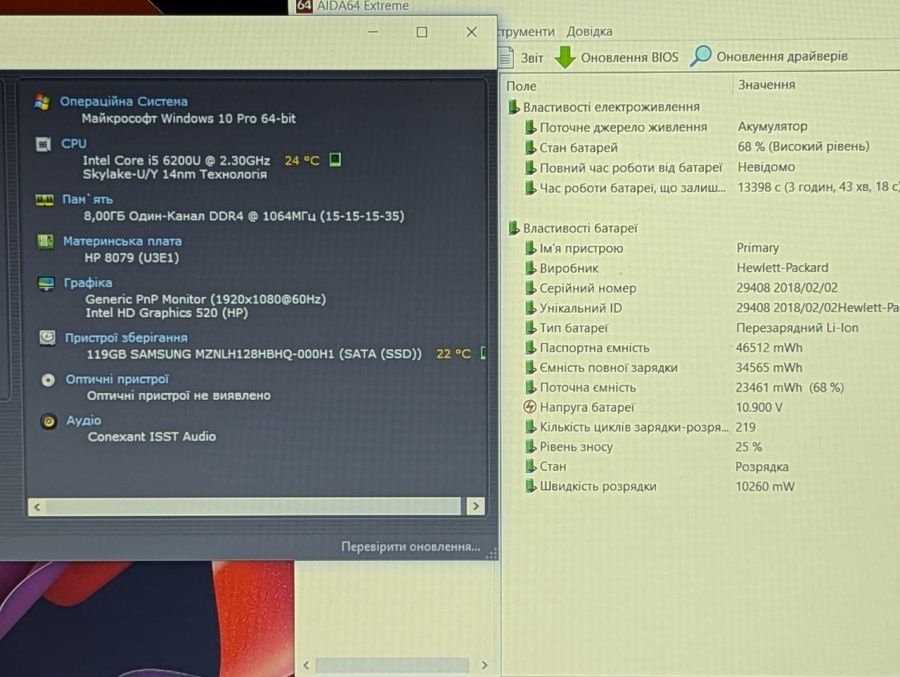Click the icon beside Виробник row
Viewport: 900px width, 677px height.
(x=531, y=268)
